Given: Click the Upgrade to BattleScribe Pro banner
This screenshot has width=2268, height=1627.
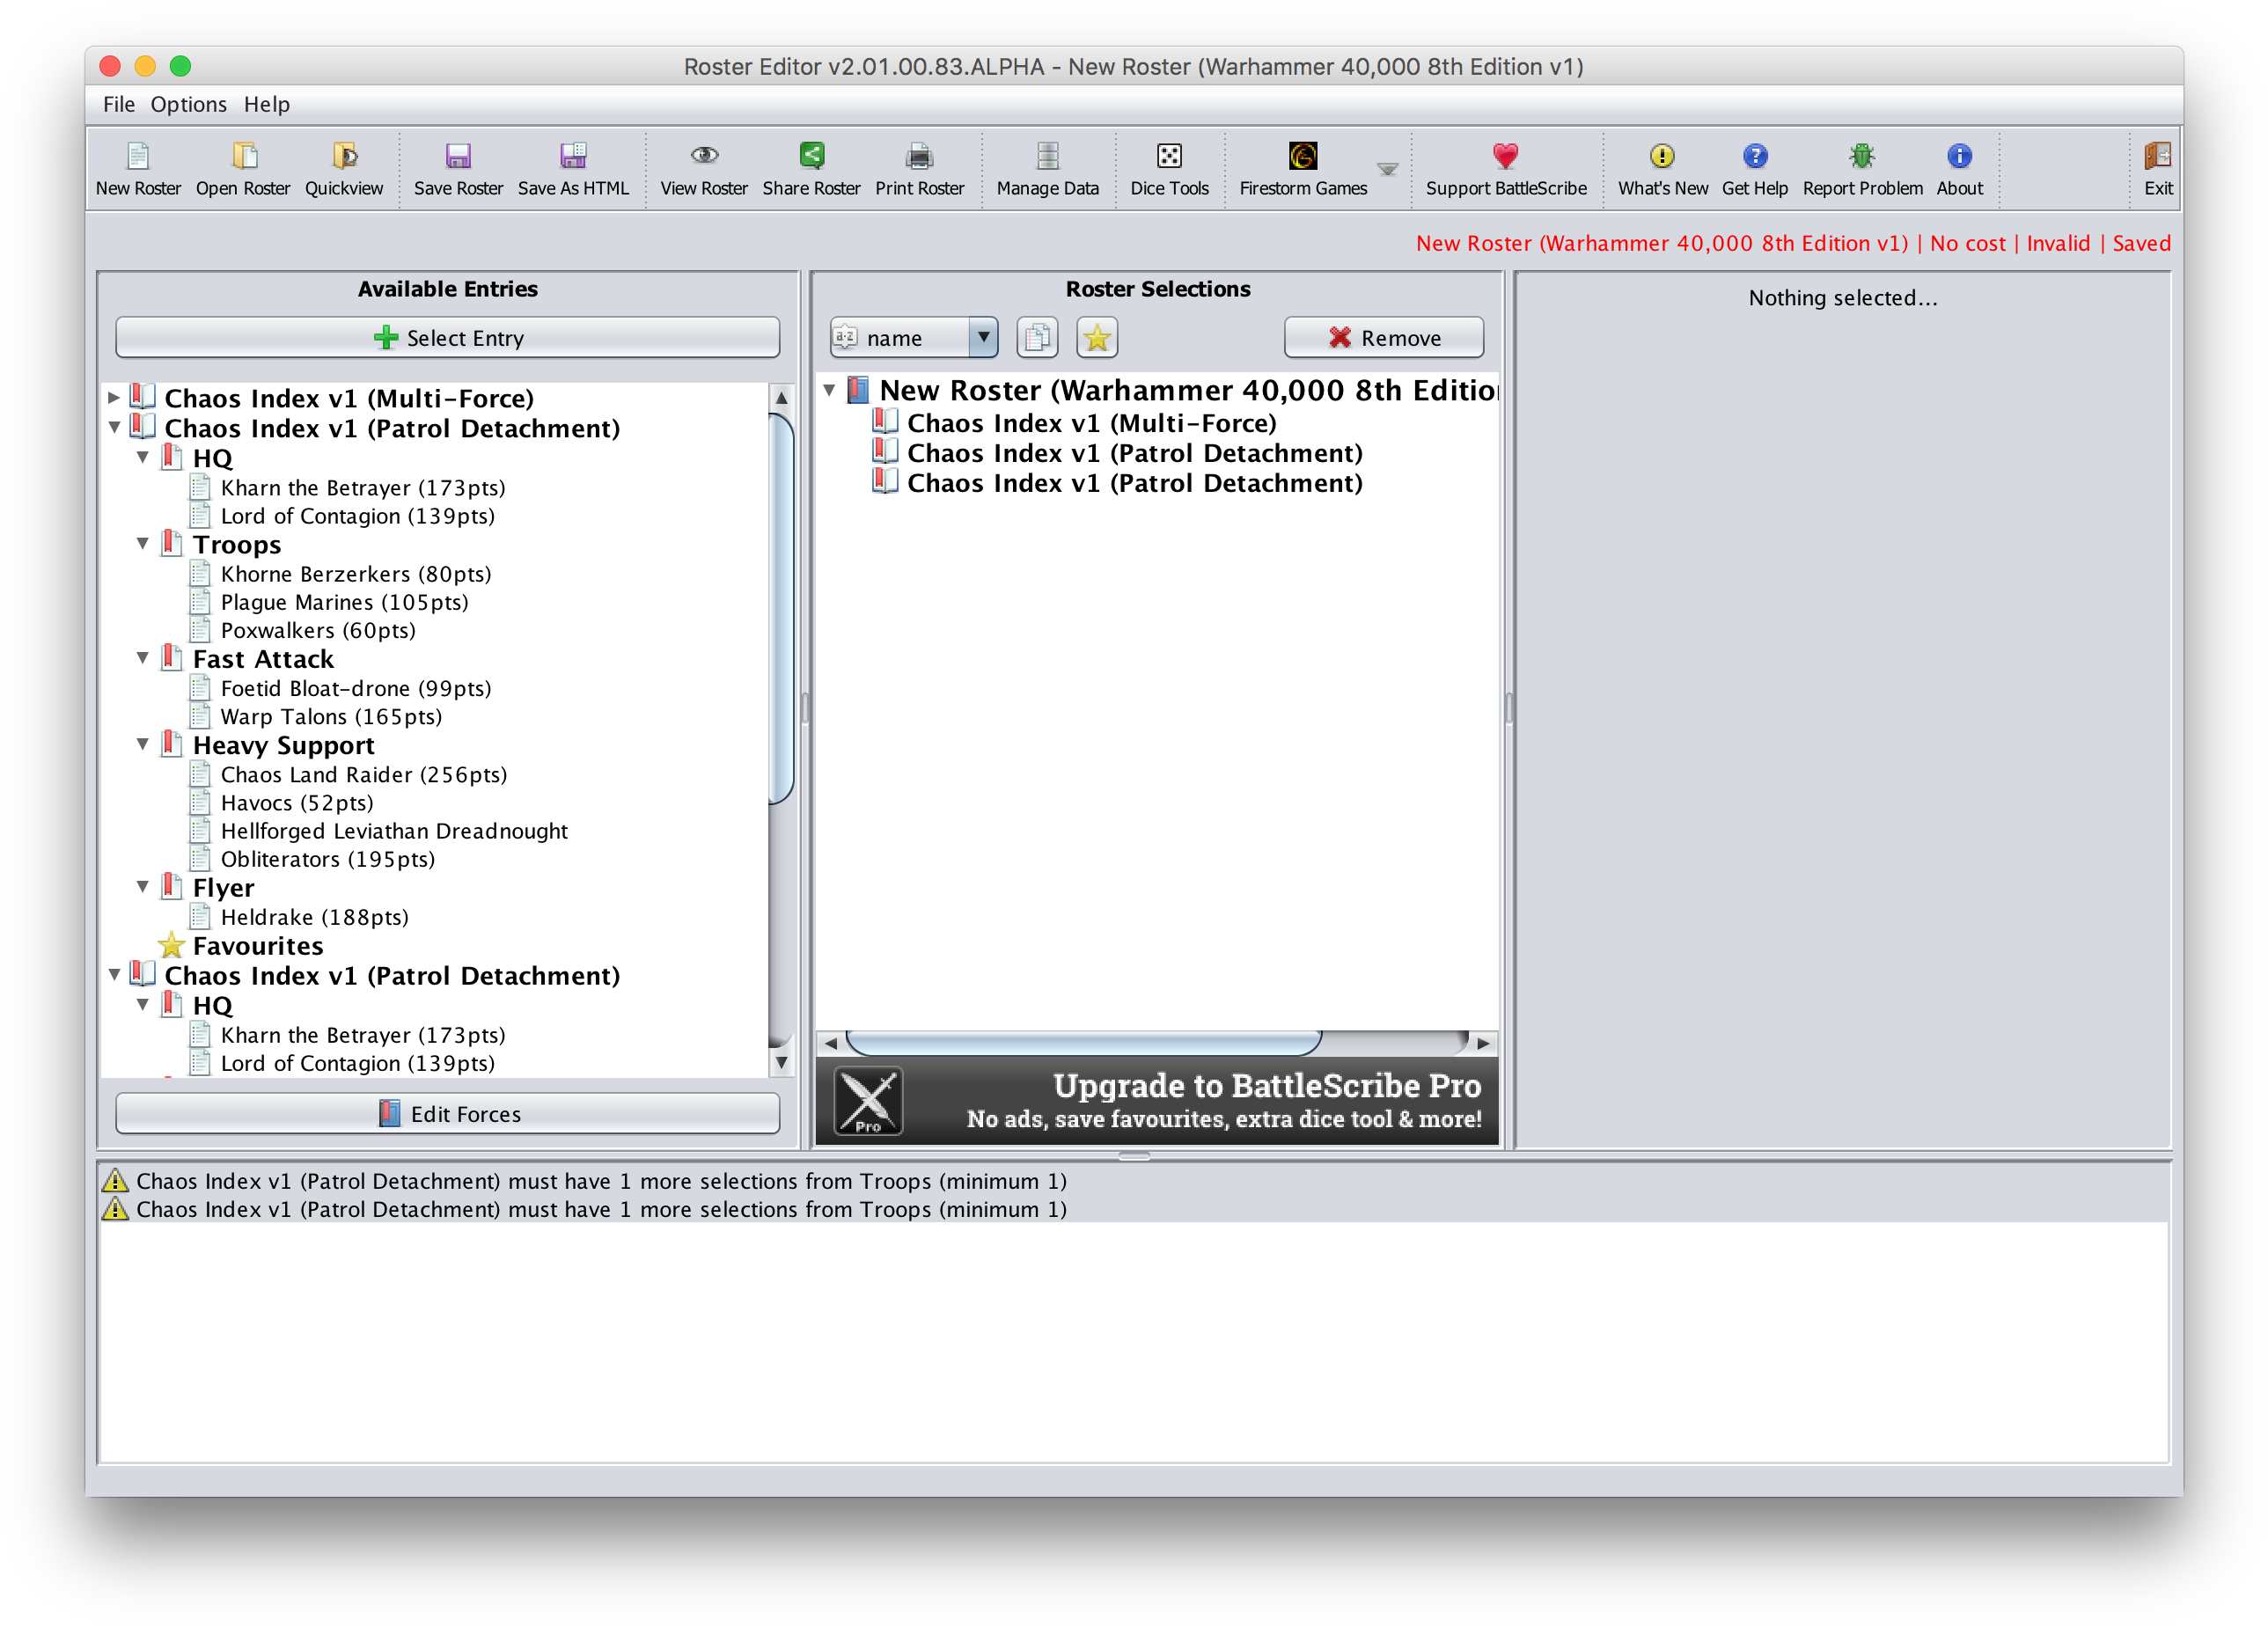Looking at the screenshot, I should click(x=1157, y=1101).
